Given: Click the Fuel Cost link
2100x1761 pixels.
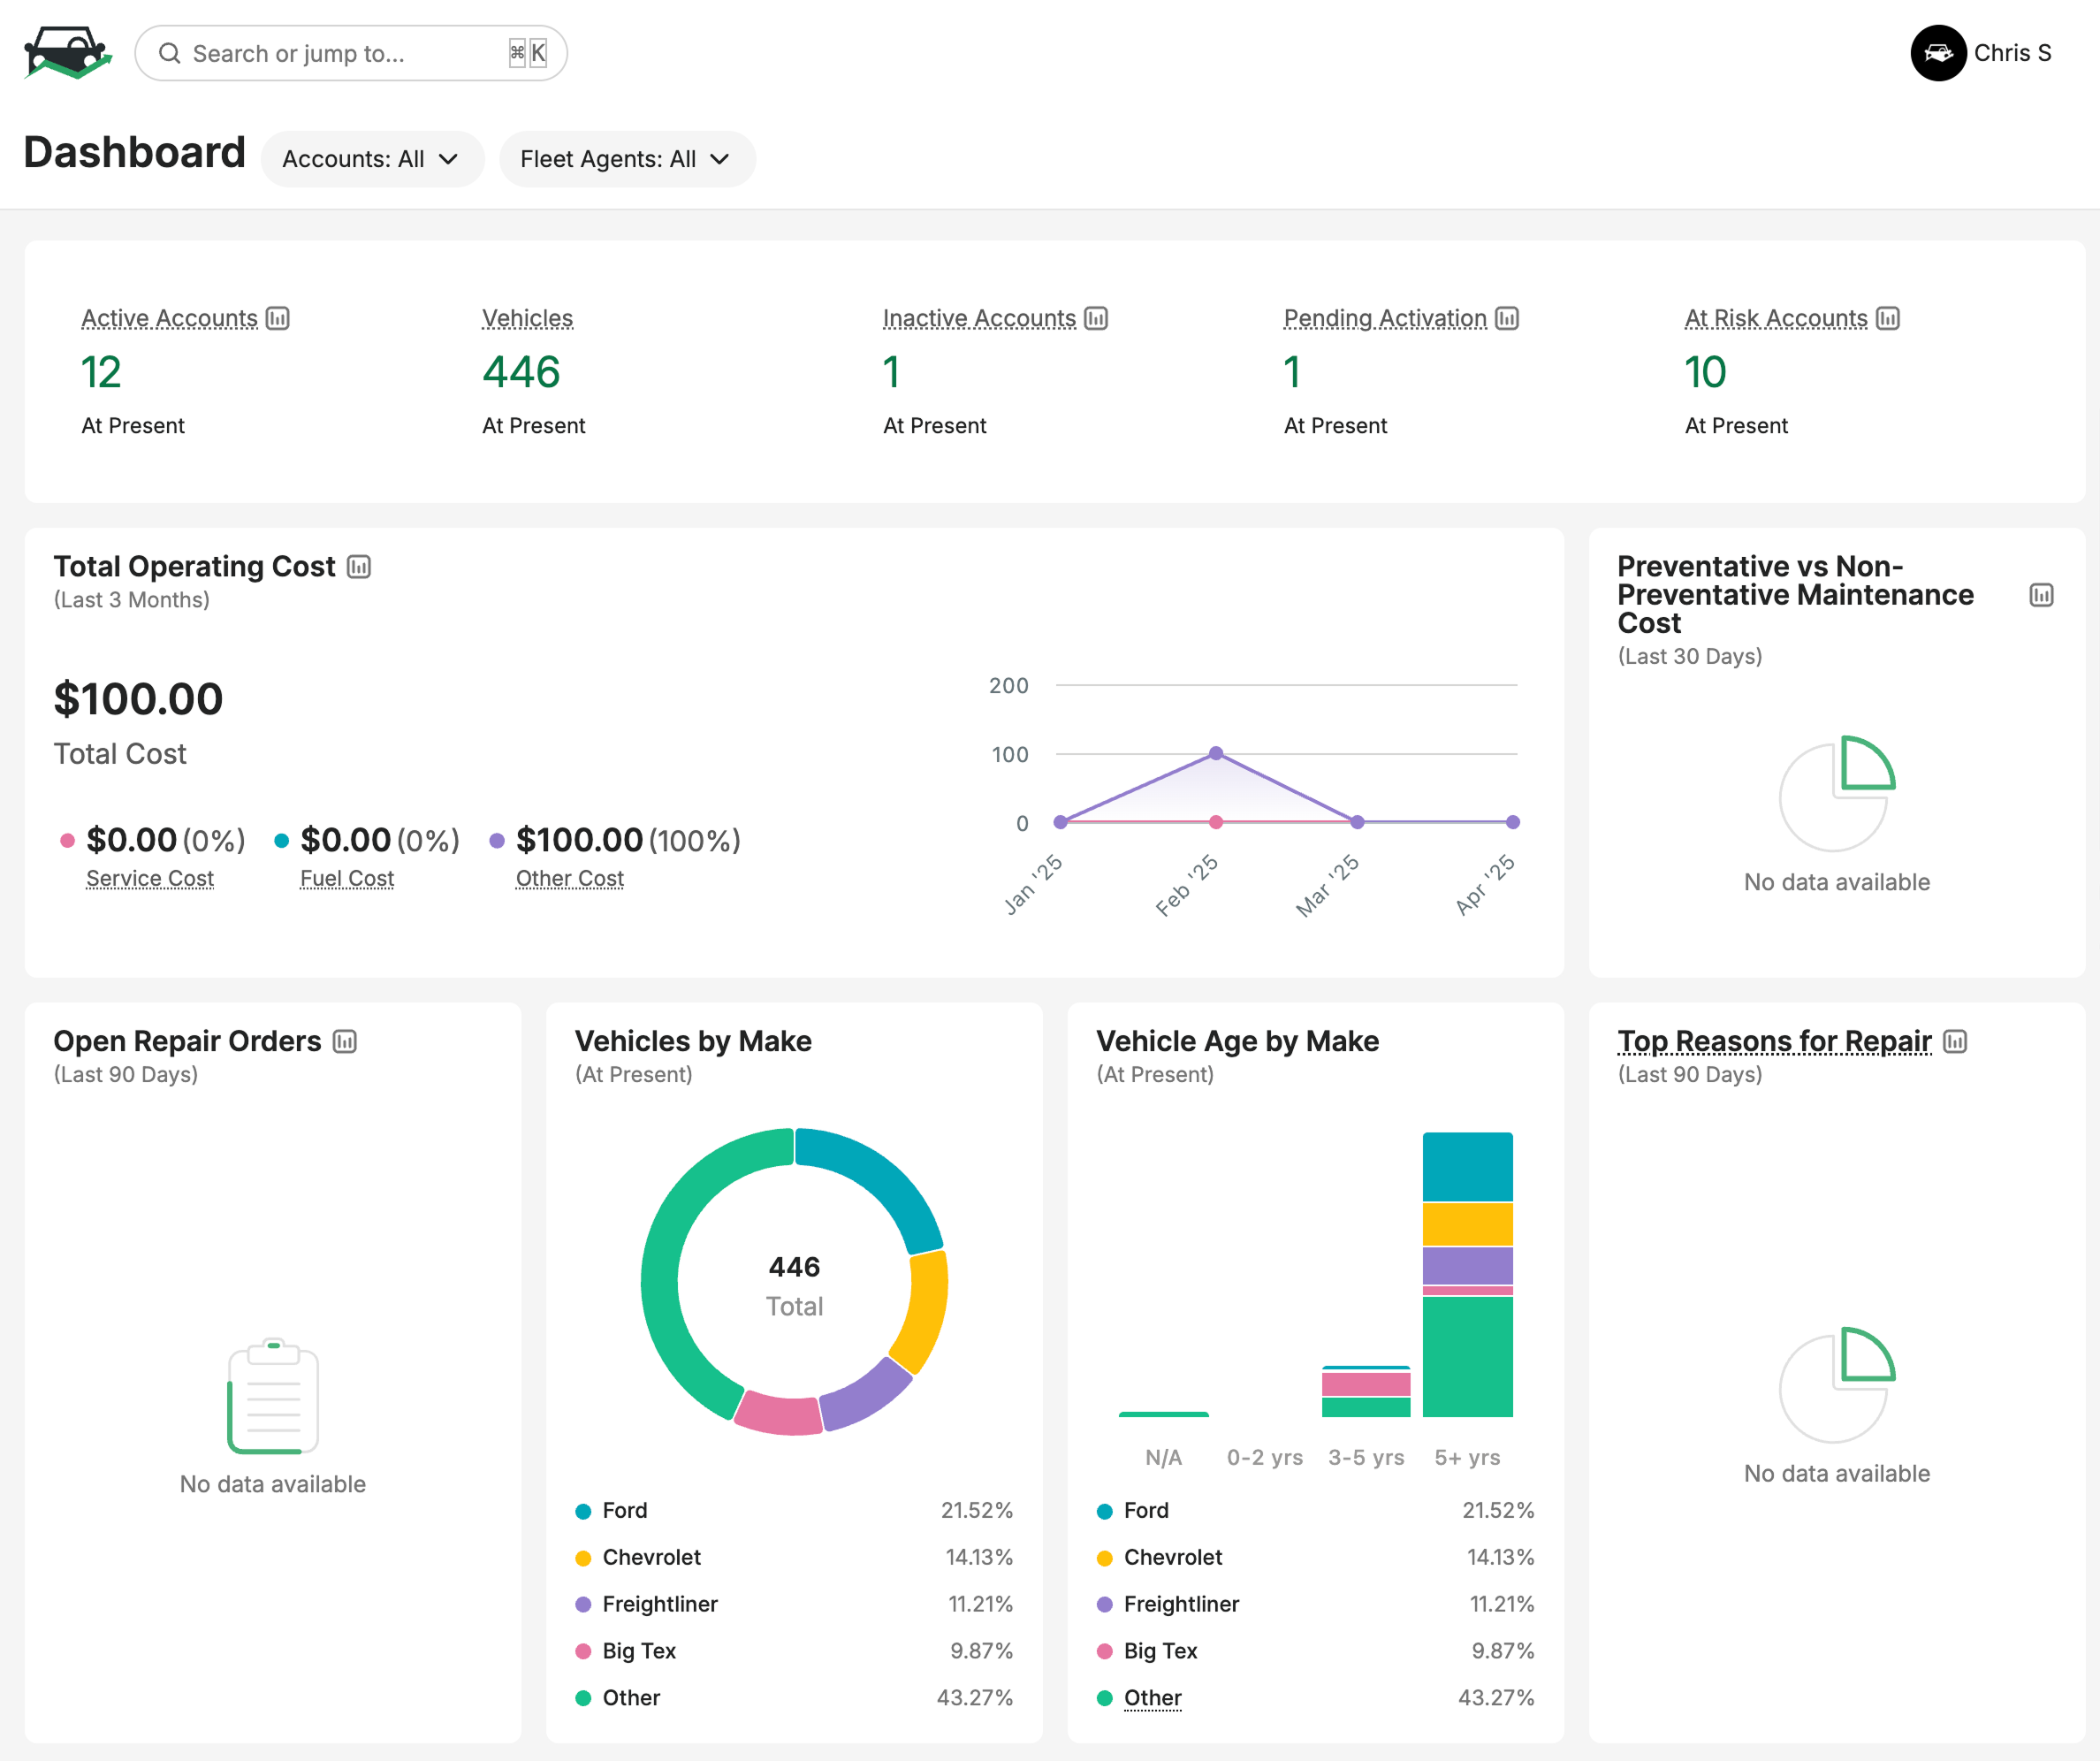Looking at the screenshot, I should pyautogui.click(x=347, y=878).
